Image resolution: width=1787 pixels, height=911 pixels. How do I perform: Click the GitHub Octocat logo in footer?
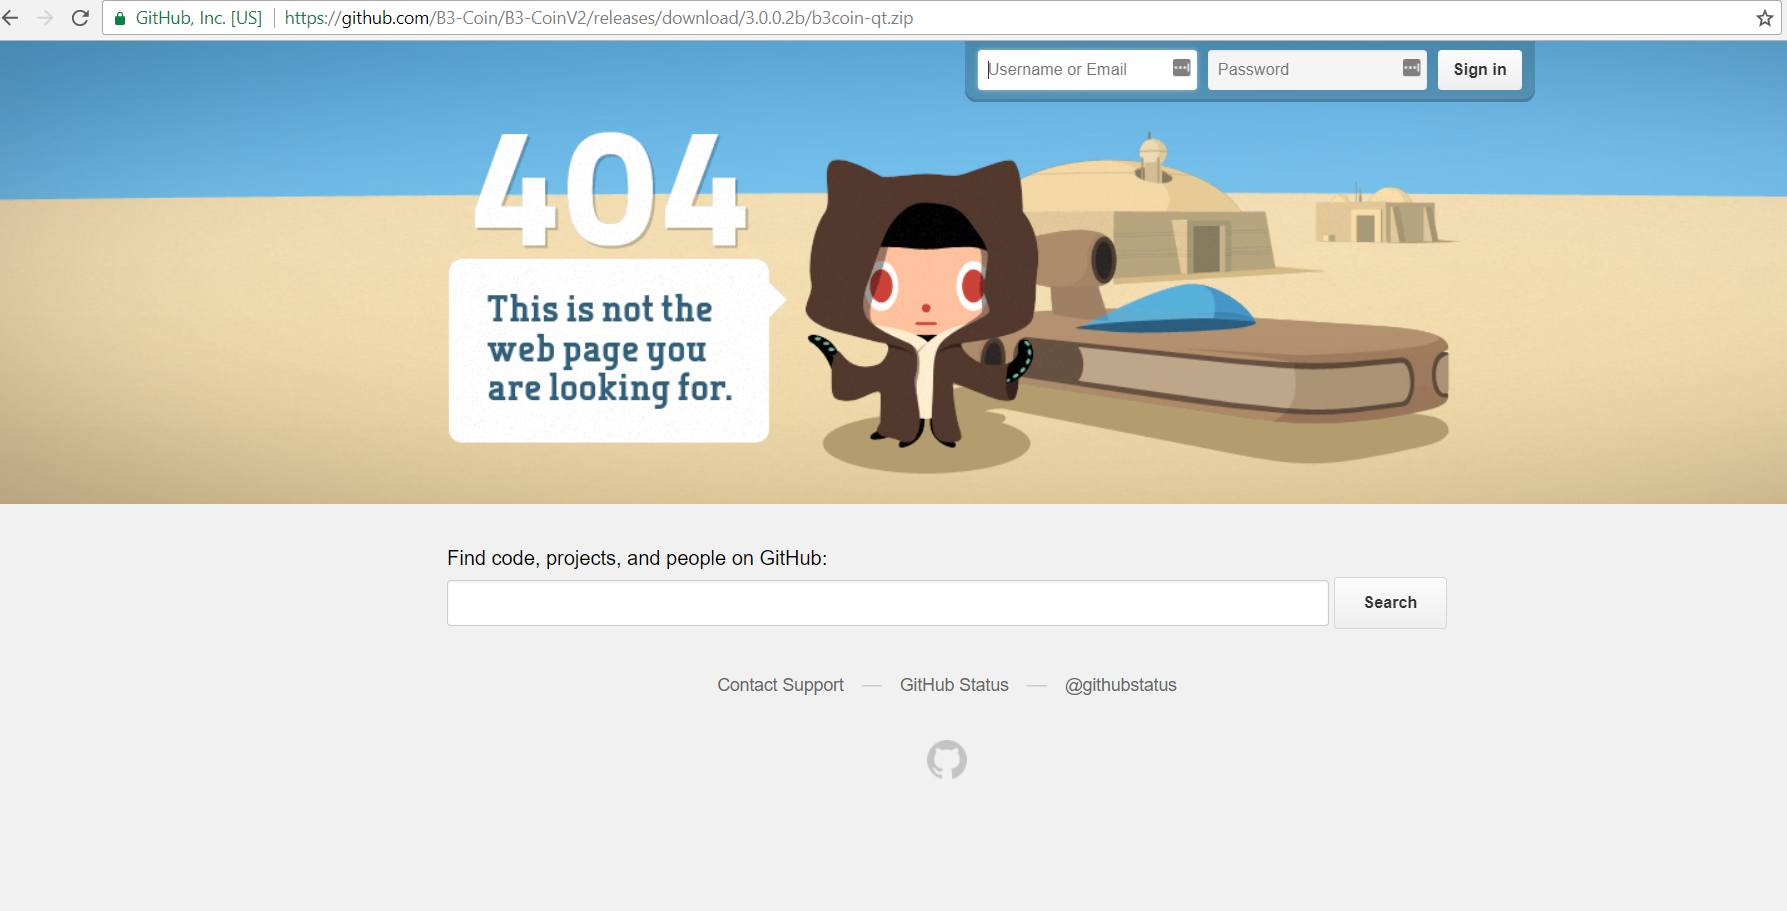point(947,760)
